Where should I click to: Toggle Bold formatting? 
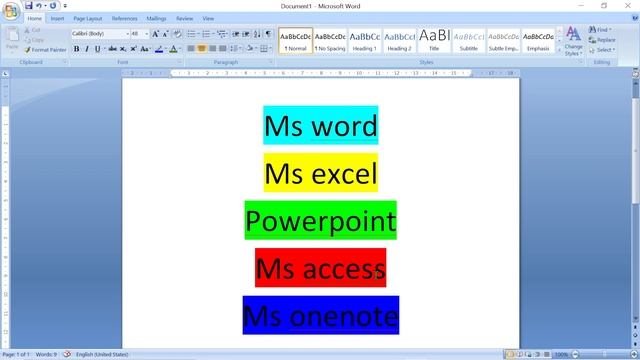click(x=76, y=49)
